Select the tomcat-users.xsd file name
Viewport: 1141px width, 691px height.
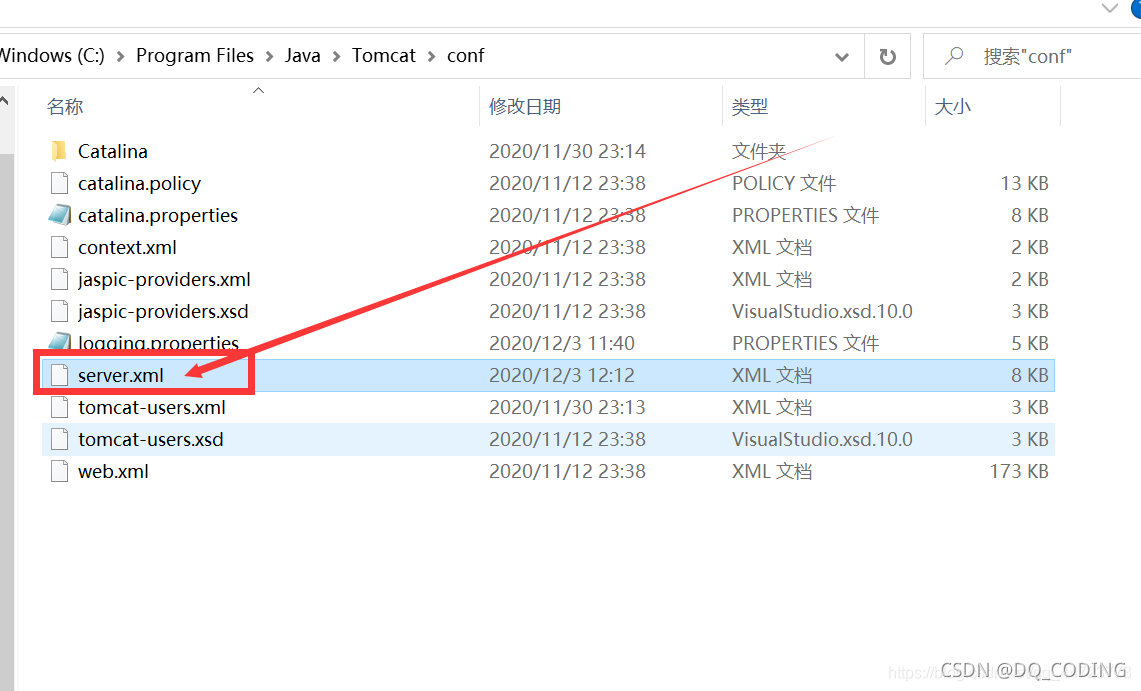point(151,439)
